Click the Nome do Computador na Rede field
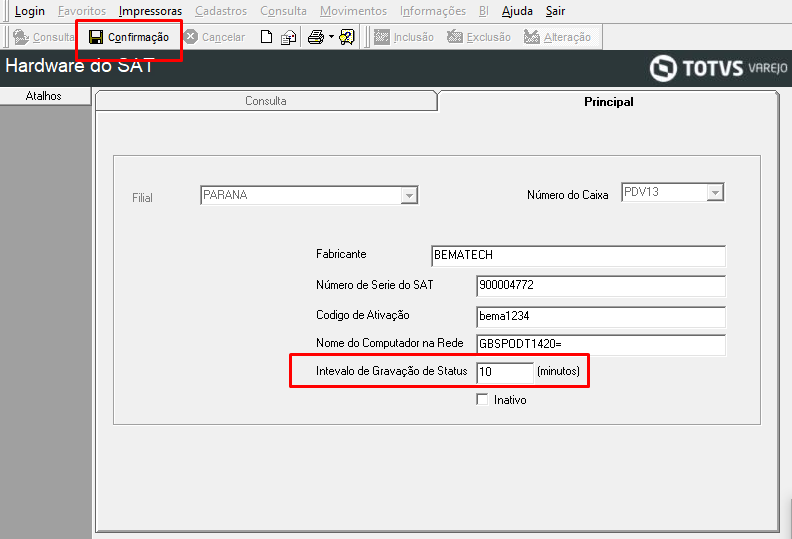 coord(601,345)
